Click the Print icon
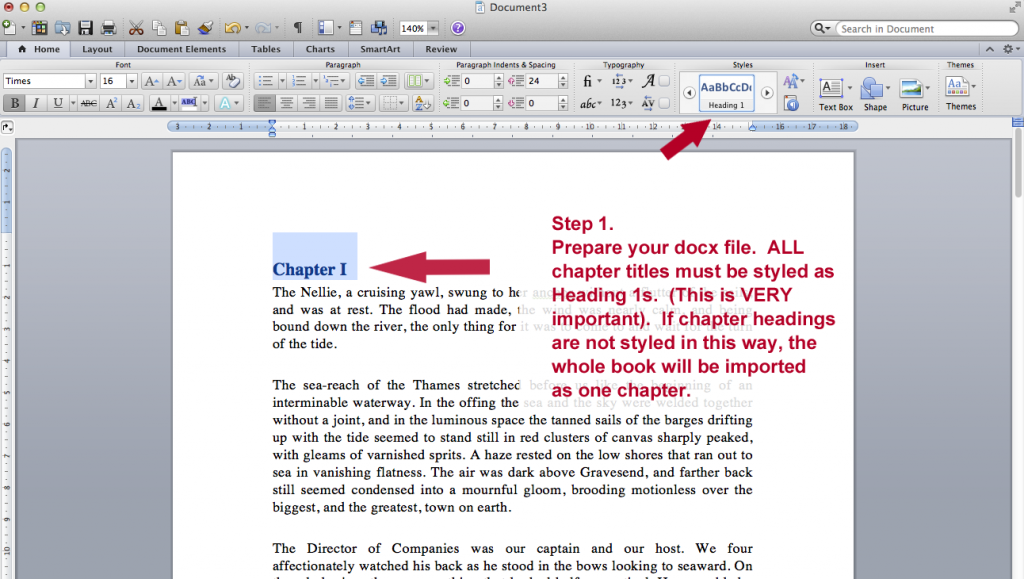 point(108,28)
